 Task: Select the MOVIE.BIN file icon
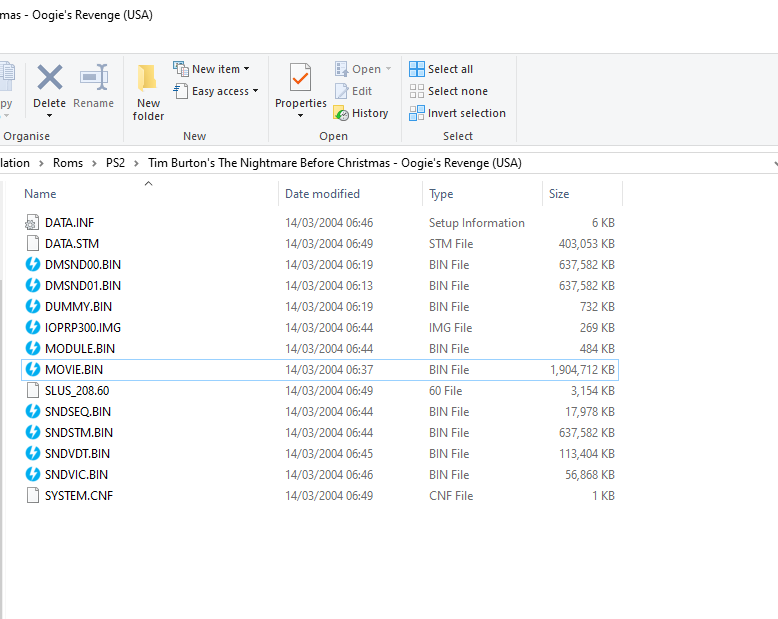tap(33, 370)
